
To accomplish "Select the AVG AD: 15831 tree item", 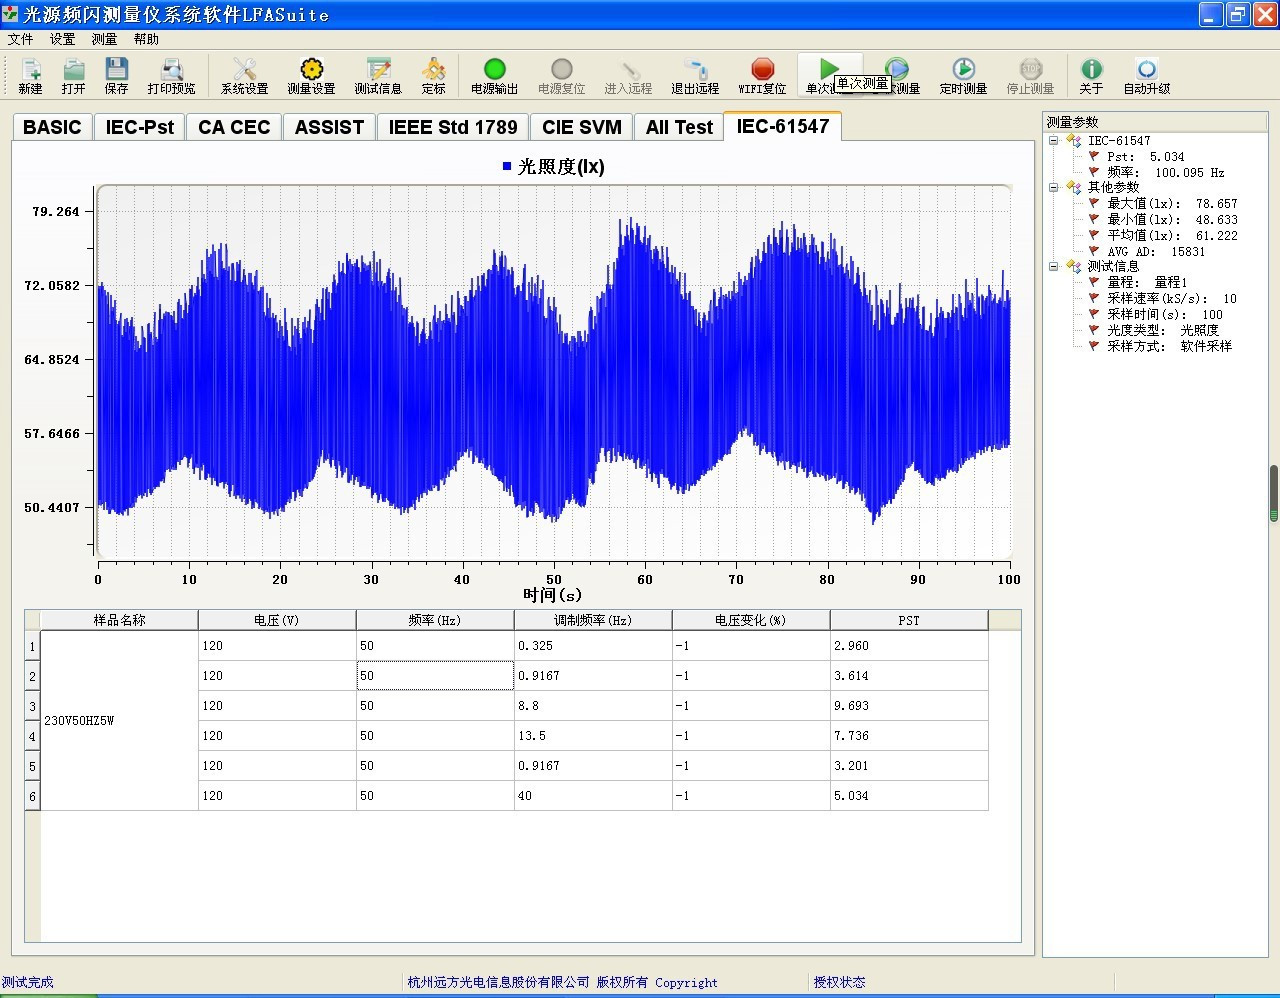I will 1156,252.
